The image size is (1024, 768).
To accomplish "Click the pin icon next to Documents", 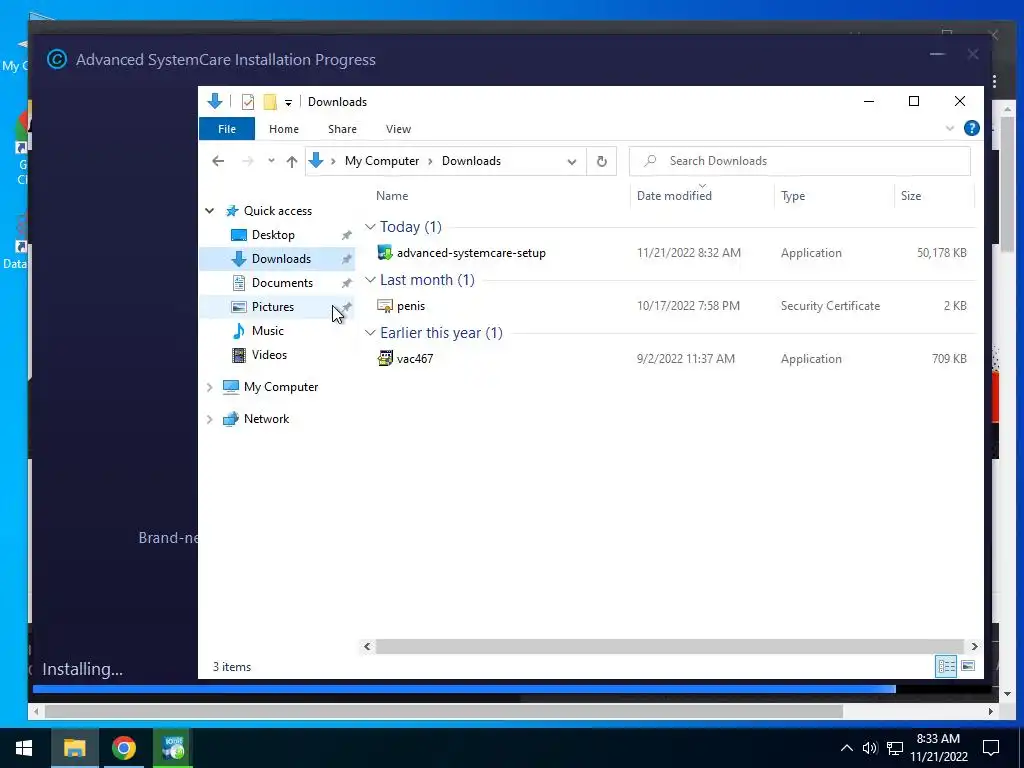I will pyautogui.click(x=346, y=283).
